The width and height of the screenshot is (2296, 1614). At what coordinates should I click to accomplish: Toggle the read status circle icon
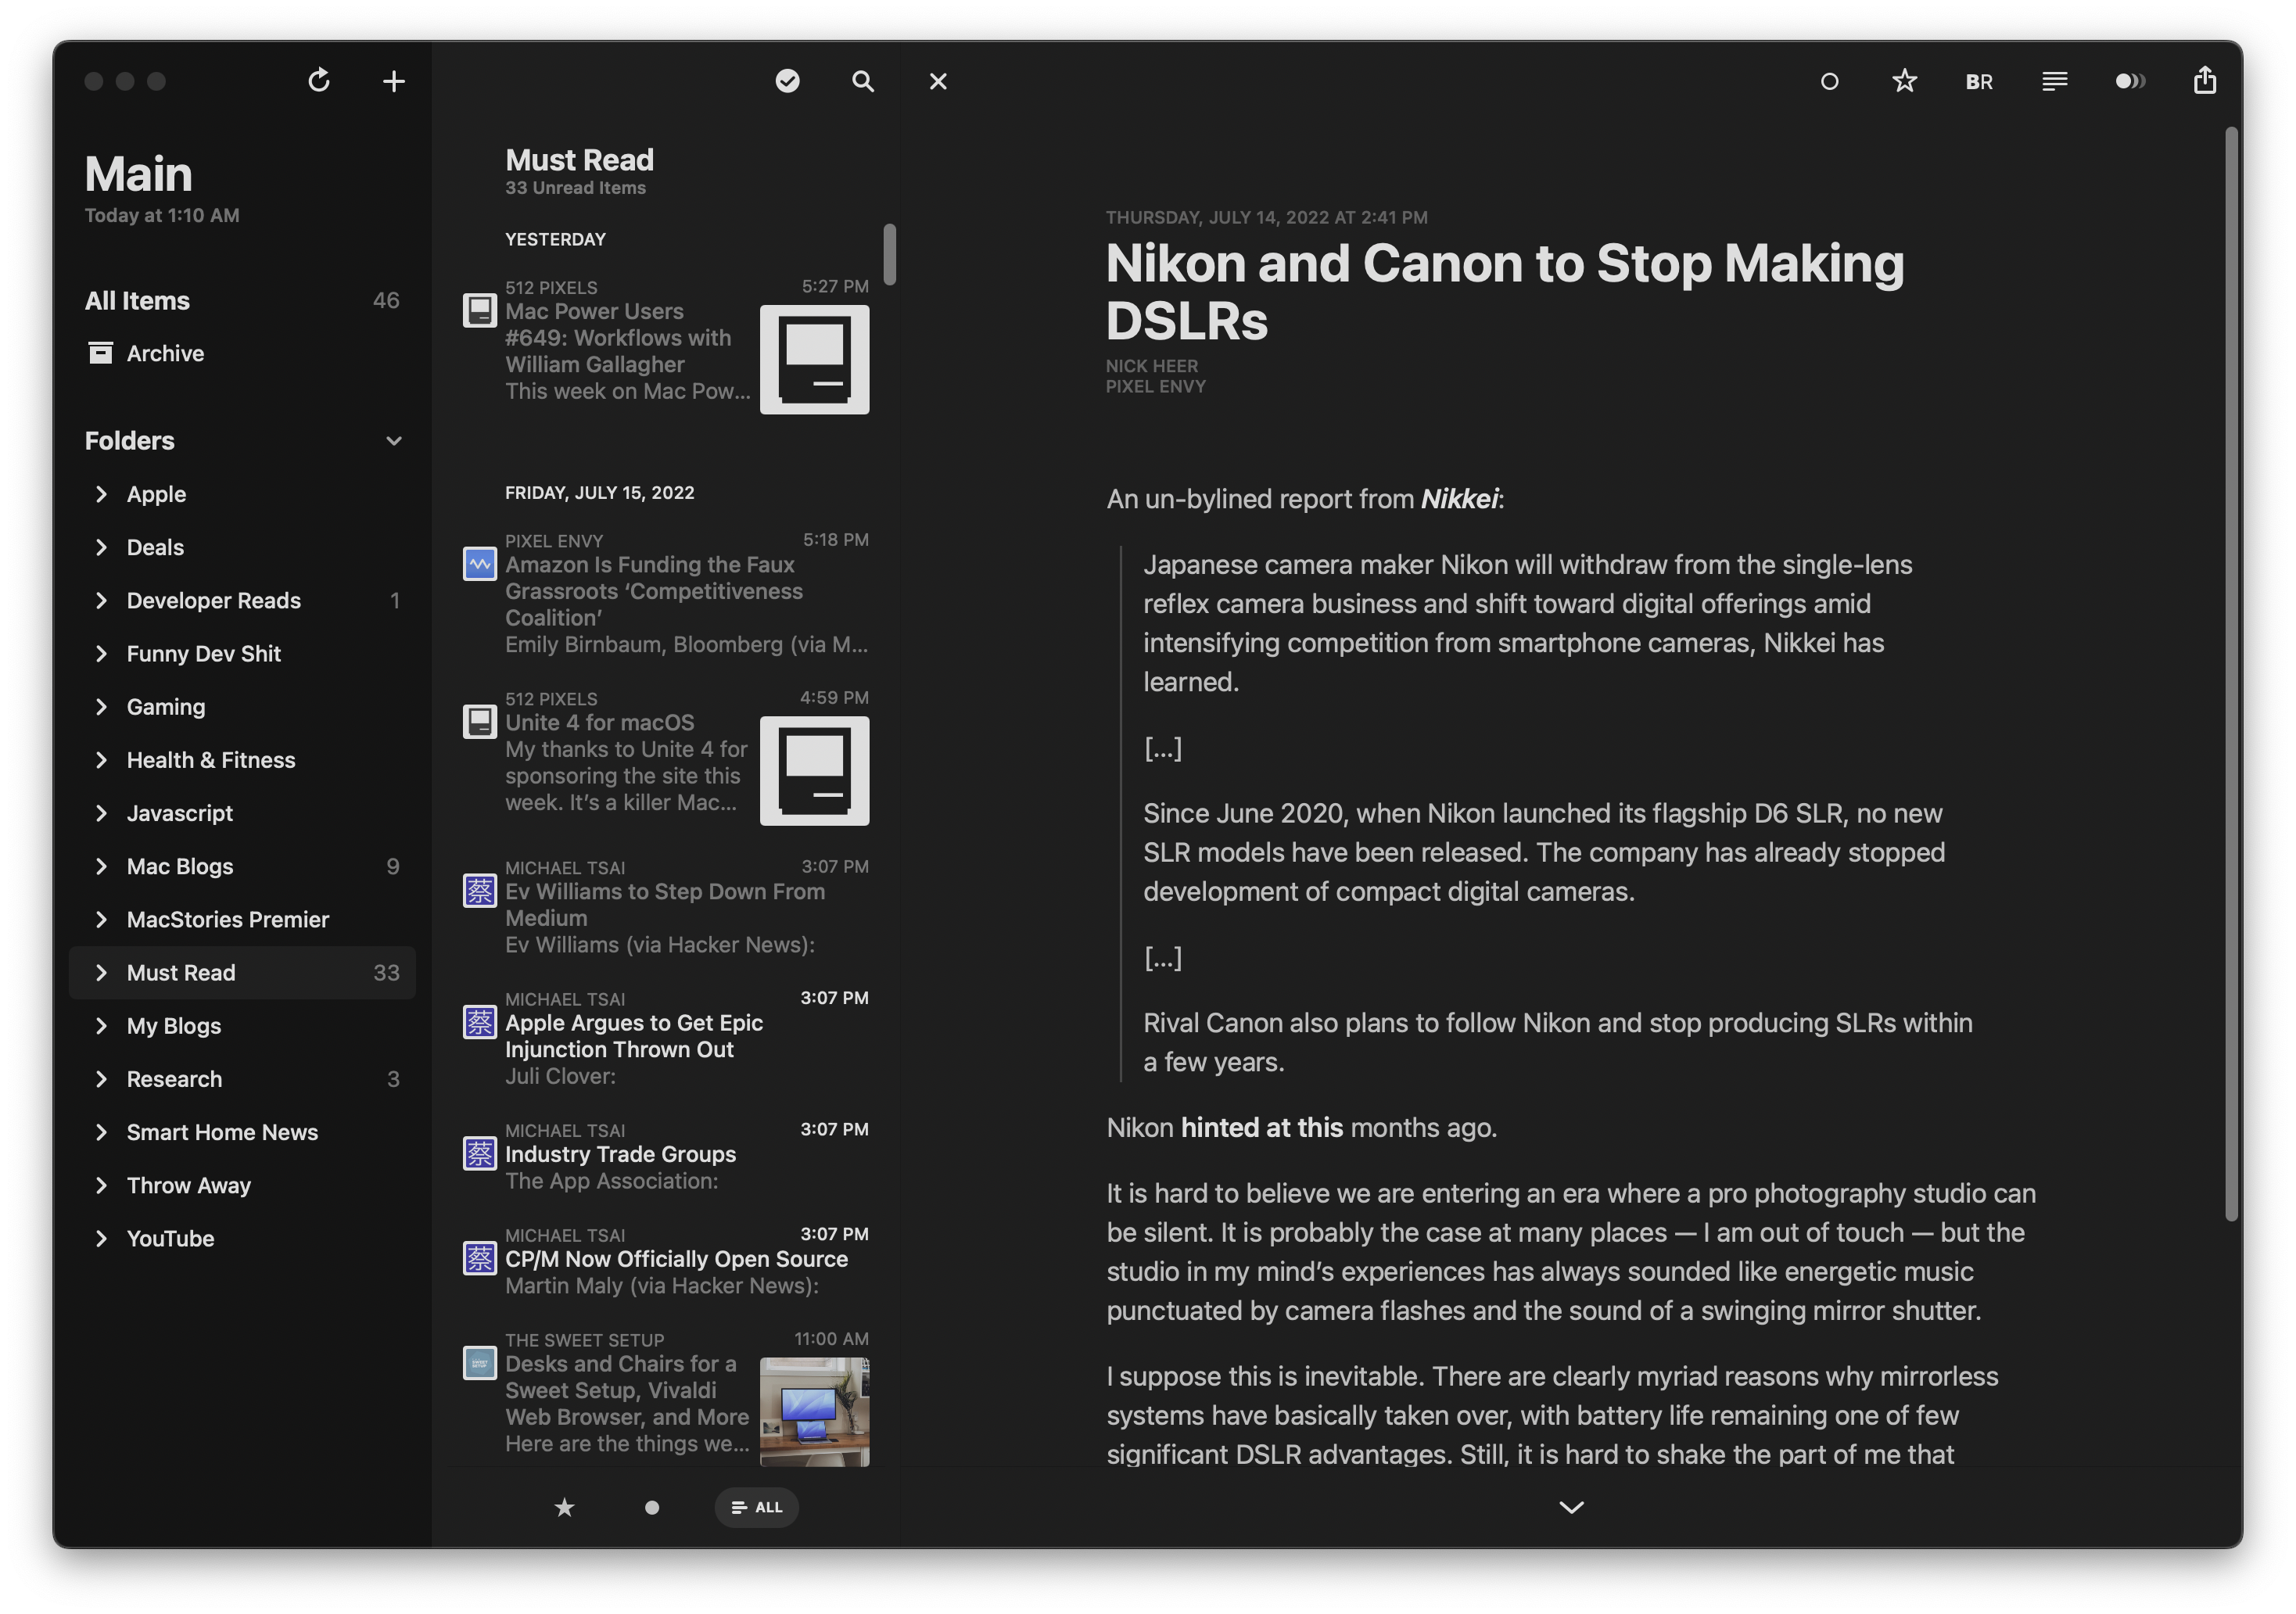tap(1829, 81)
